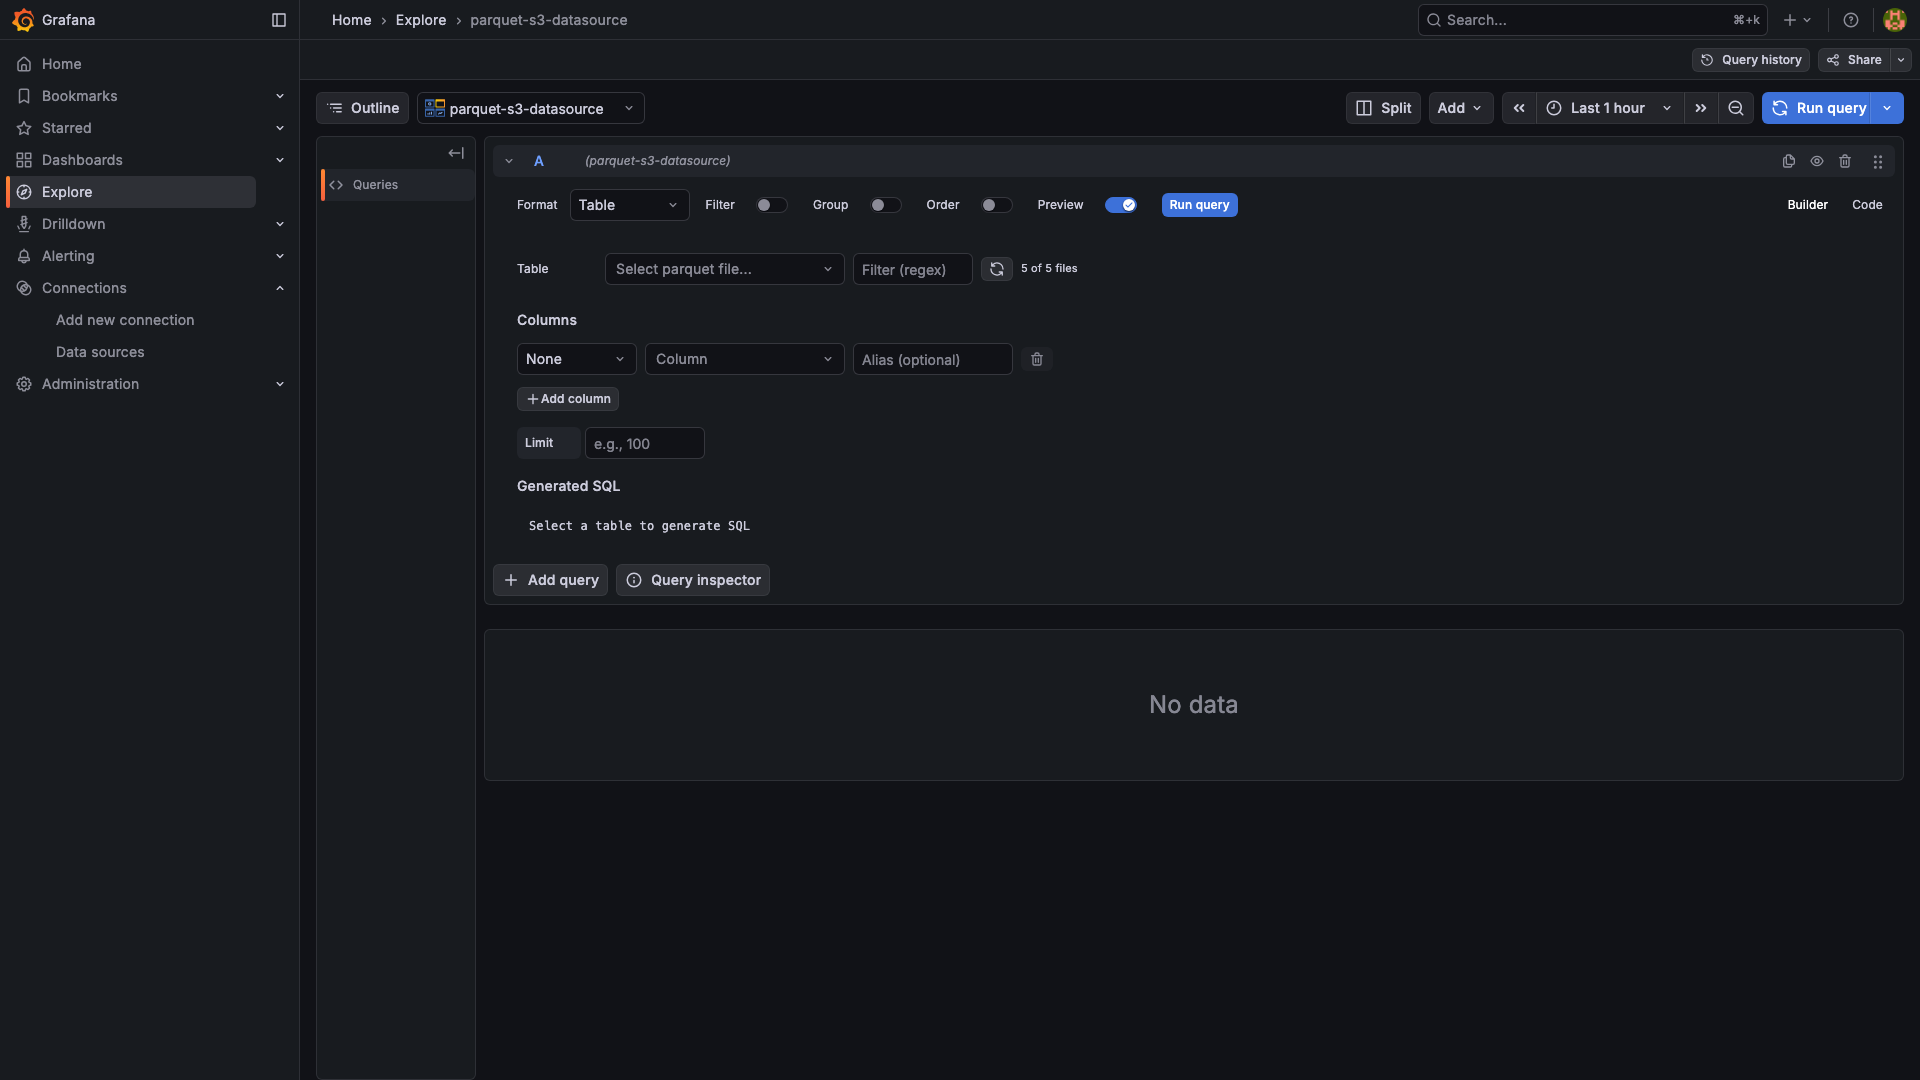
Task: Open Data sources in the sidebar
Action: (x=100, y=352)
